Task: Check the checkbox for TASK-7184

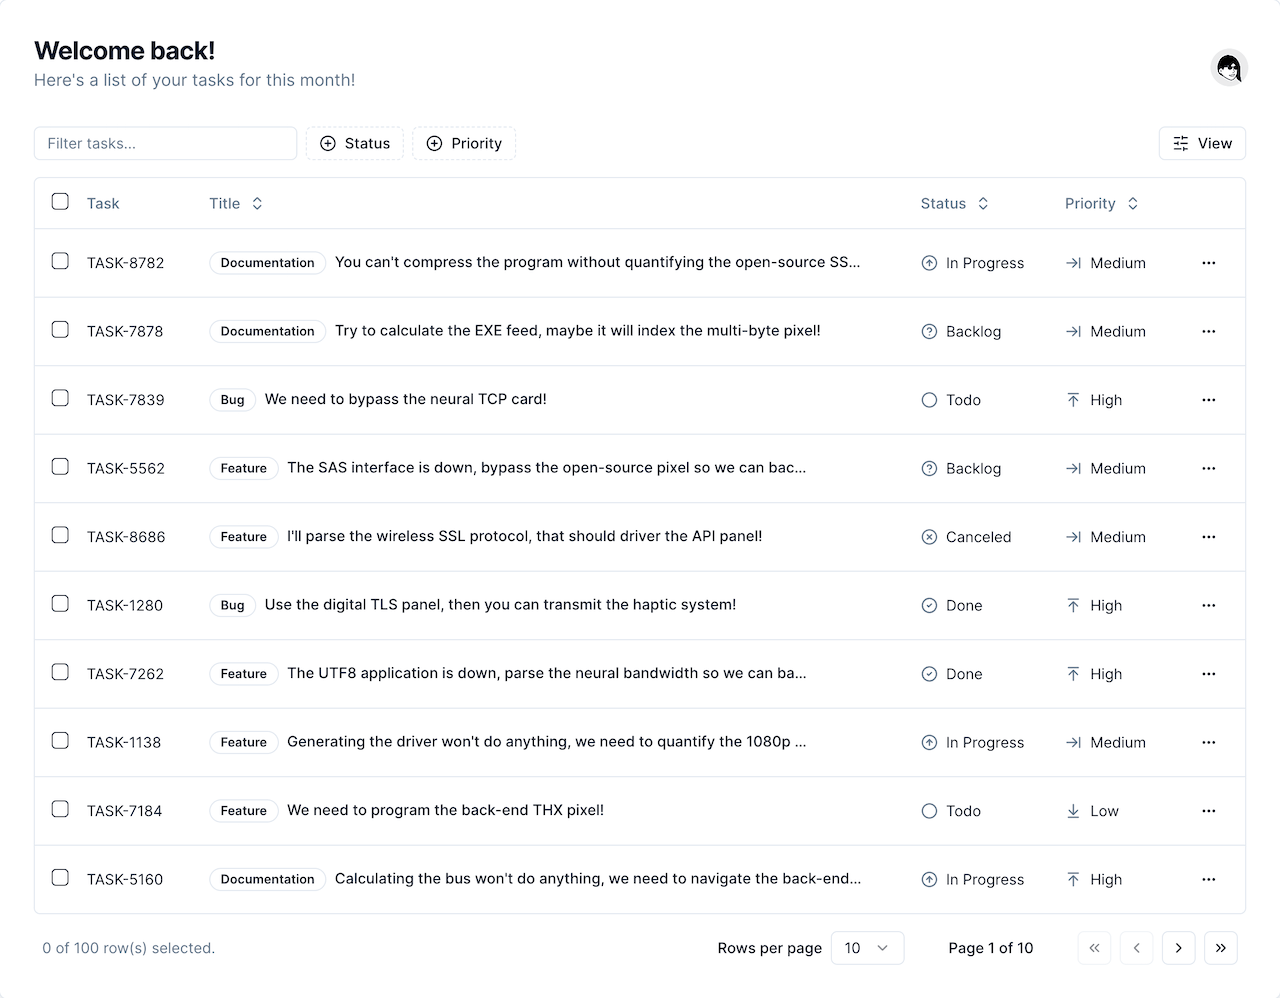Action: 60,809
